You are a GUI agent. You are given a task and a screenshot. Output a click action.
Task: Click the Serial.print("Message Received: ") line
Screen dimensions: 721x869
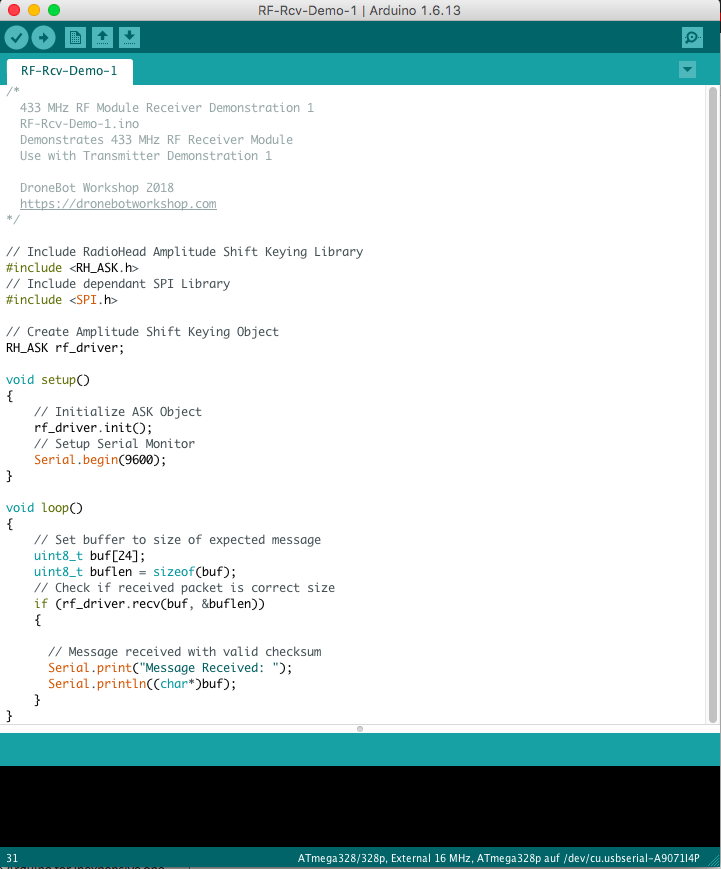pos(170,668)
